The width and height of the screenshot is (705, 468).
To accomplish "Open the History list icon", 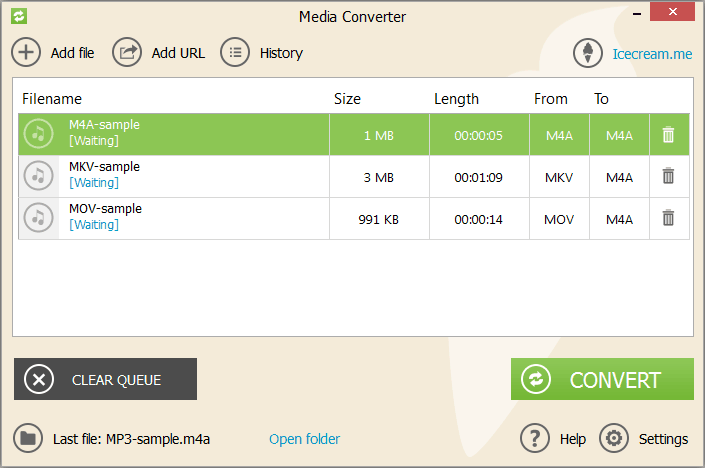I will pos(235,53).
